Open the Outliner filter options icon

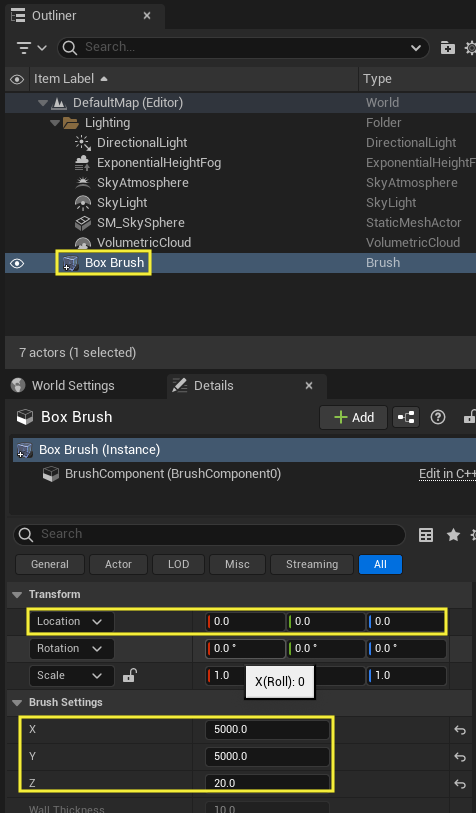click(31, 48)
